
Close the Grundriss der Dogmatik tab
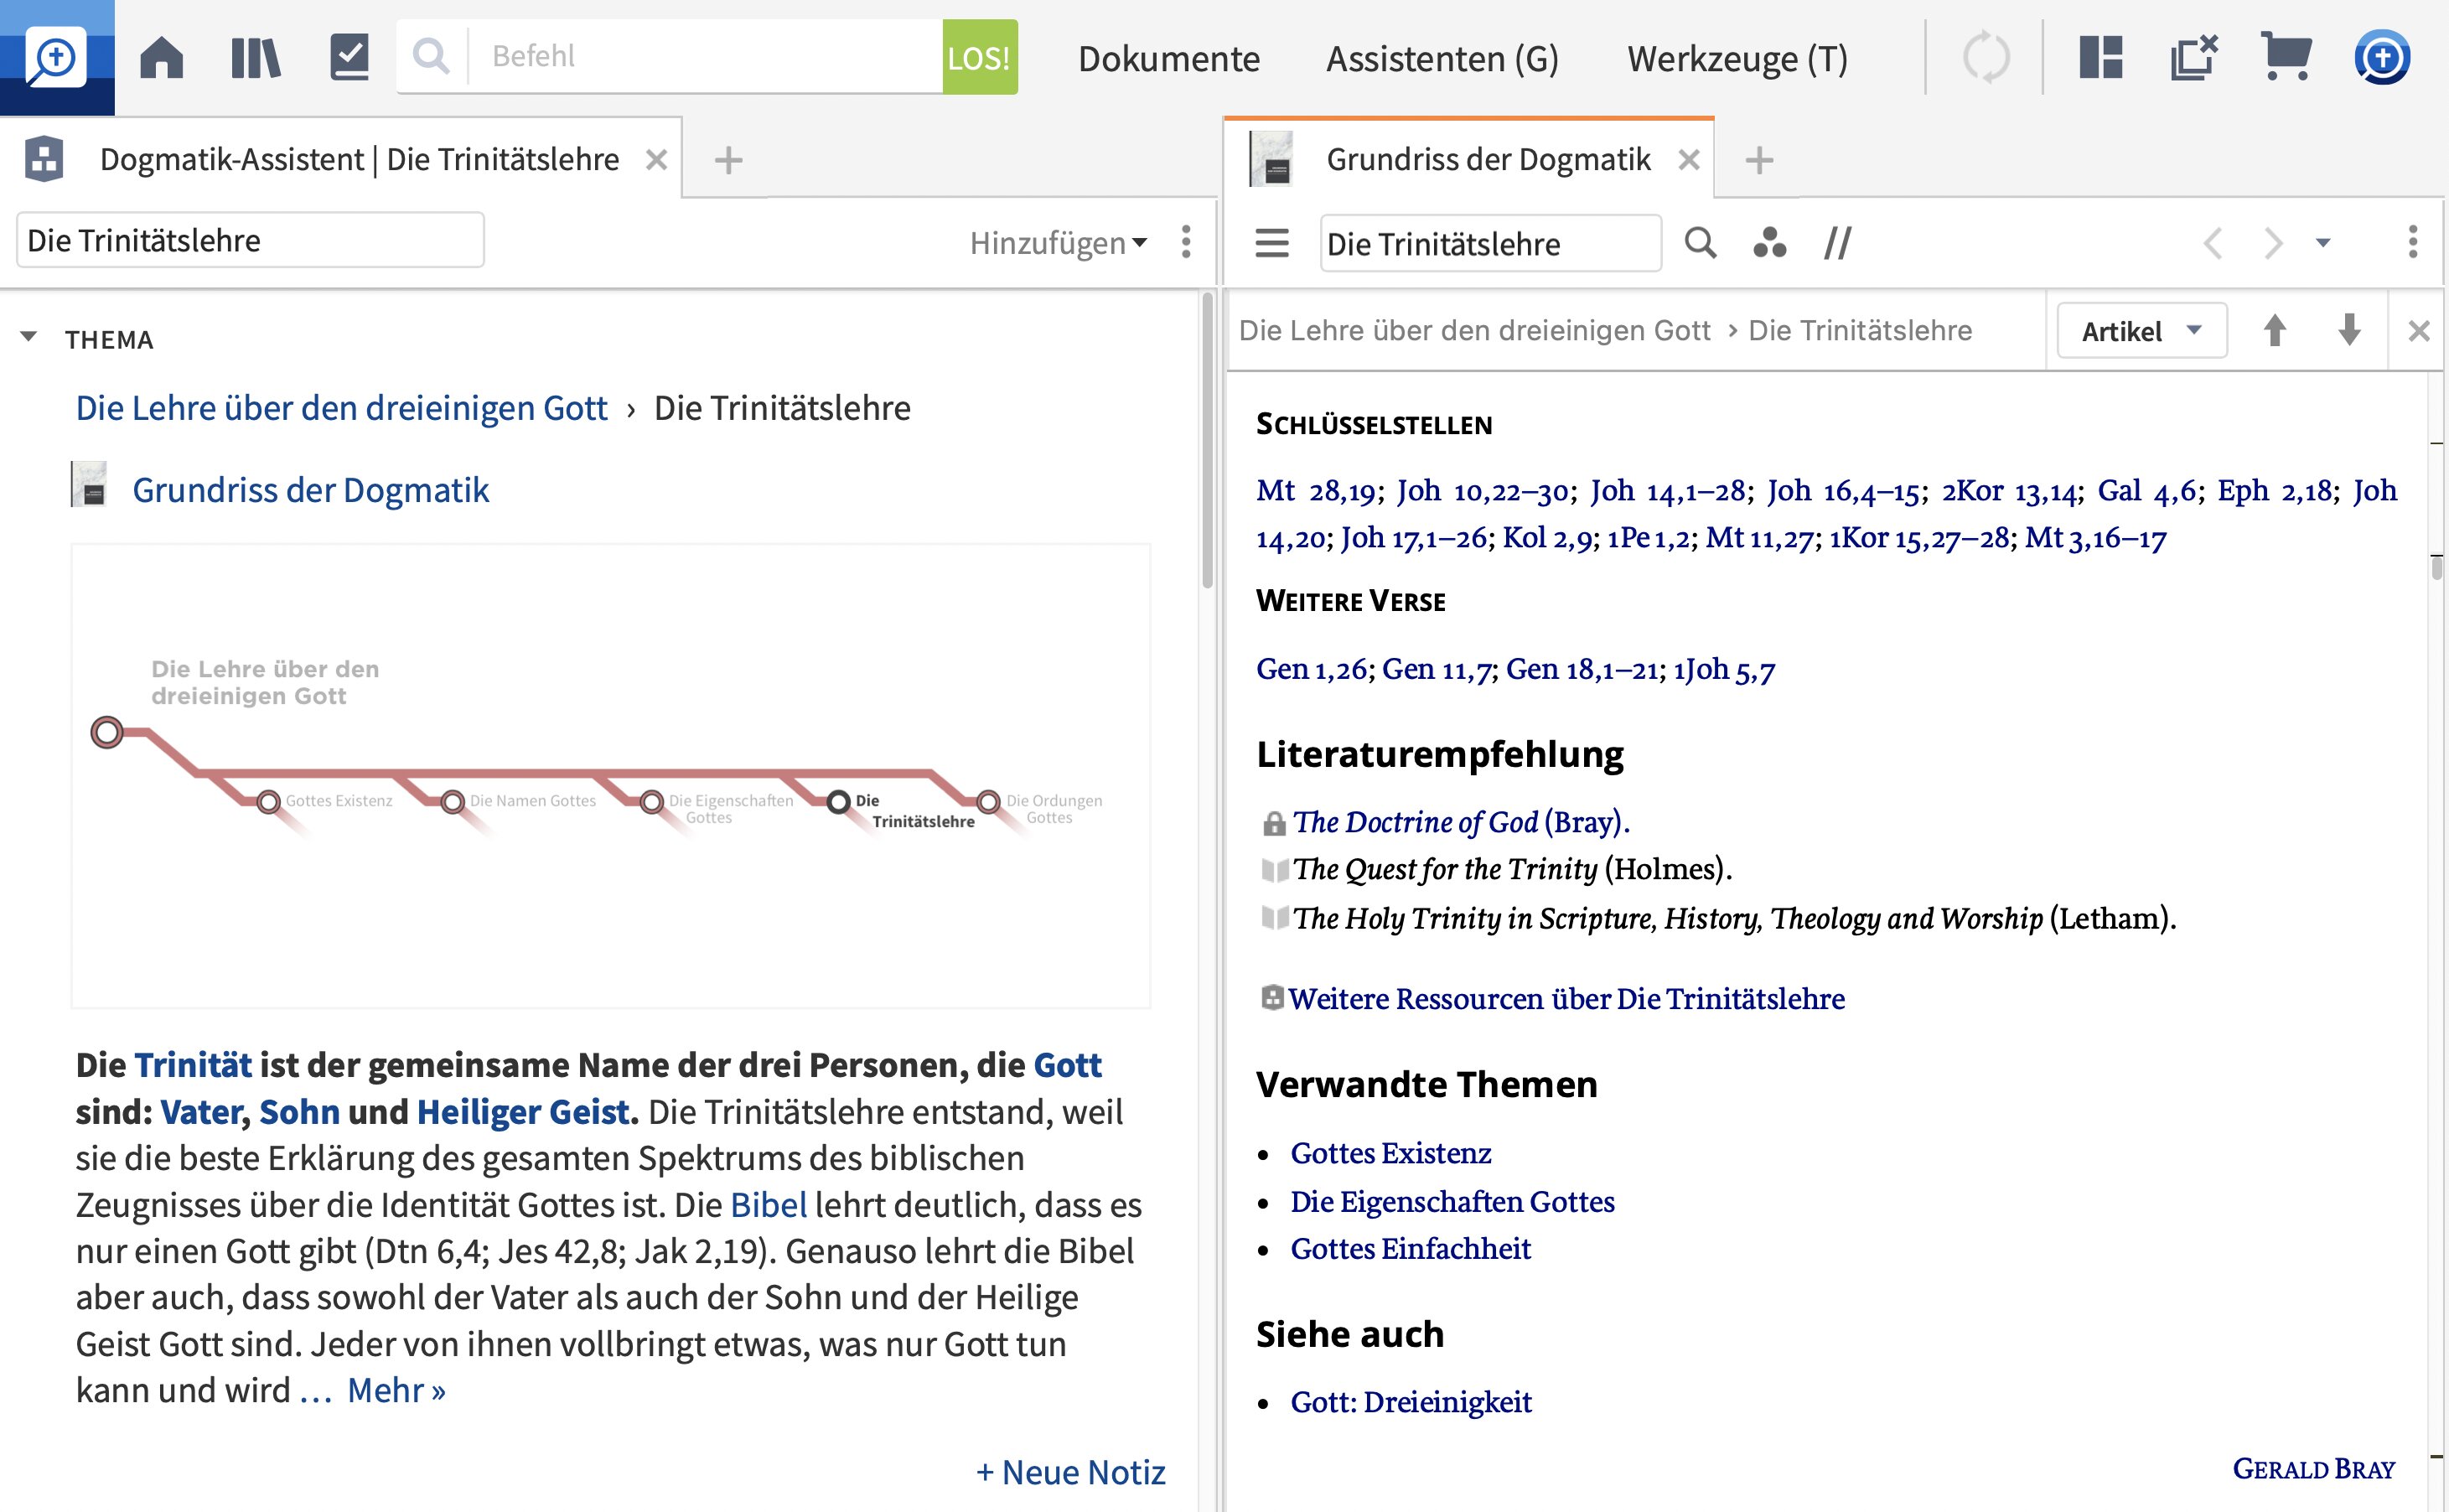click(1688, 160)
